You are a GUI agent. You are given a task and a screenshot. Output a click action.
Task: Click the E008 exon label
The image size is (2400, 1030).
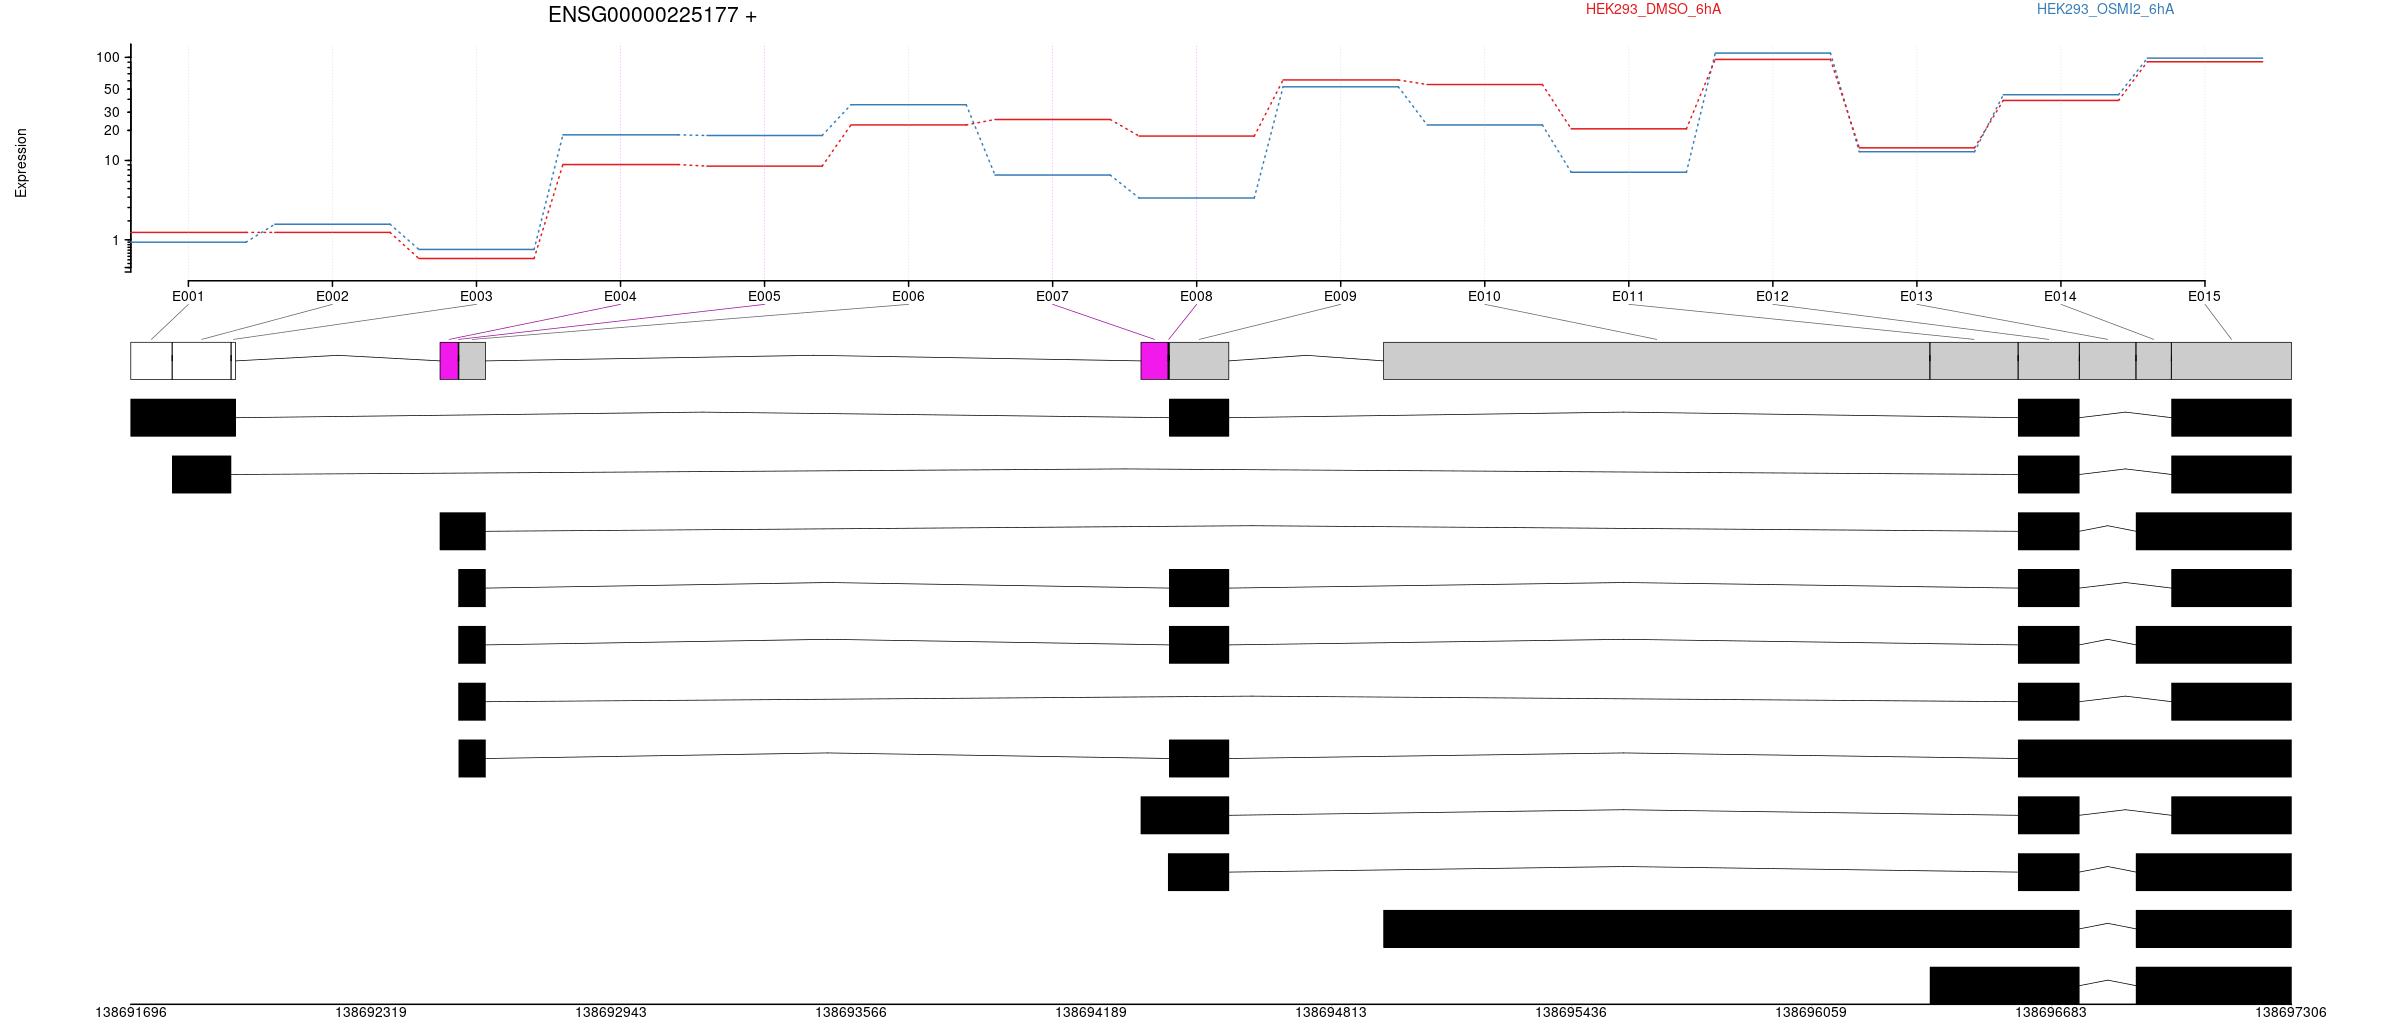click(1196, 296)
